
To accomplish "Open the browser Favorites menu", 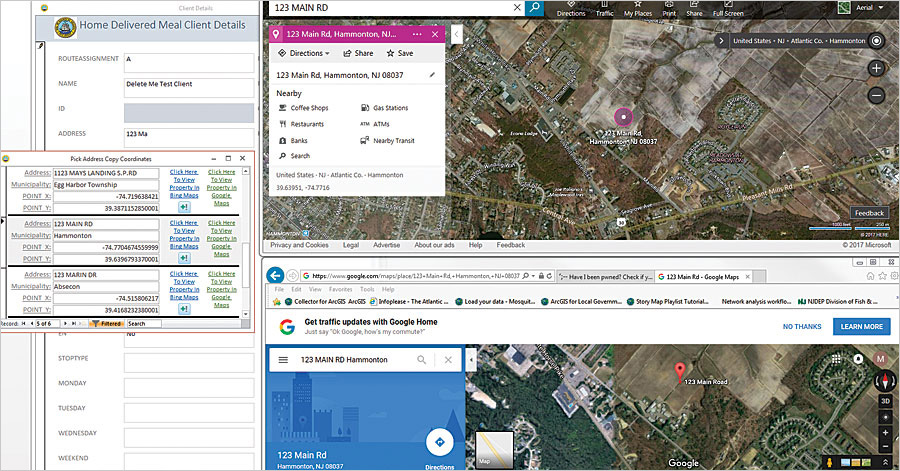I will pyautogui.click(x=340, y=289).
